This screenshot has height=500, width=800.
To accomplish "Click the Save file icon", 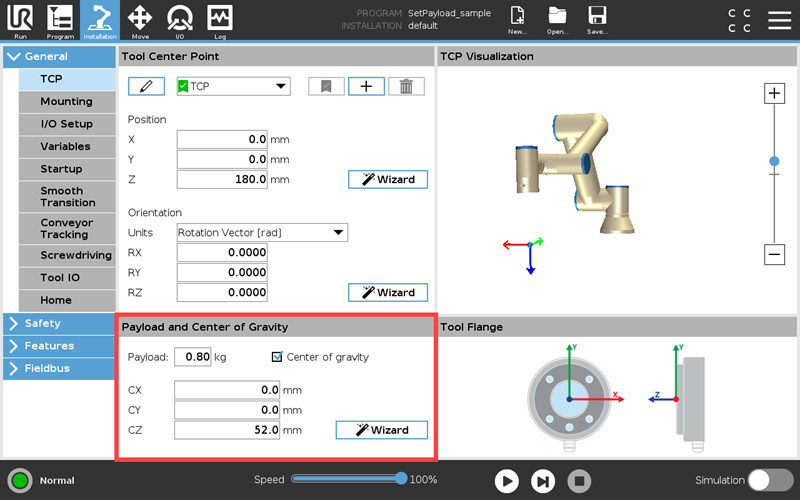I will 597,20.
